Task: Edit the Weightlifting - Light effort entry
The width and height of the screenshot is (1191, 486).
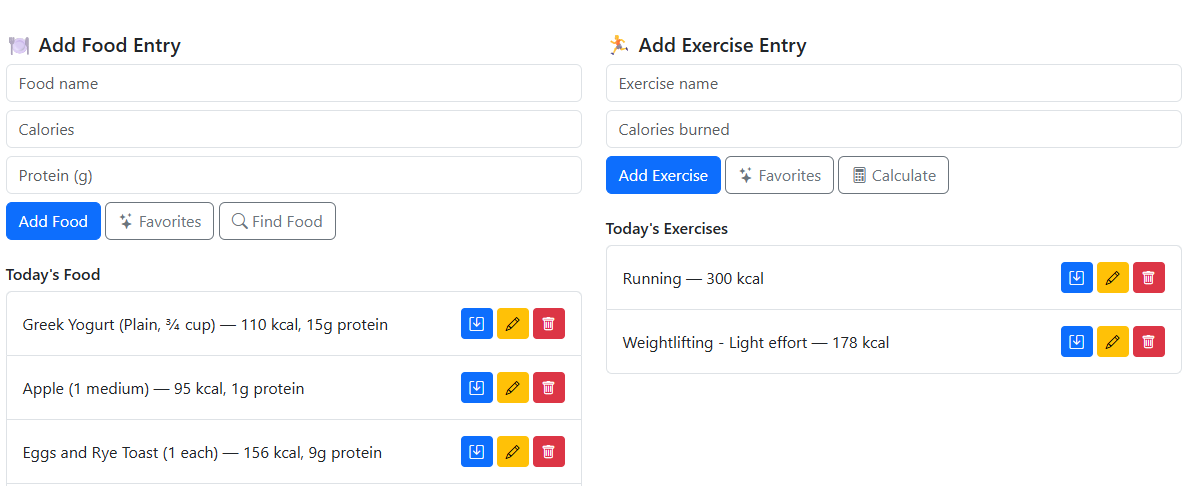Action: 1113,342
